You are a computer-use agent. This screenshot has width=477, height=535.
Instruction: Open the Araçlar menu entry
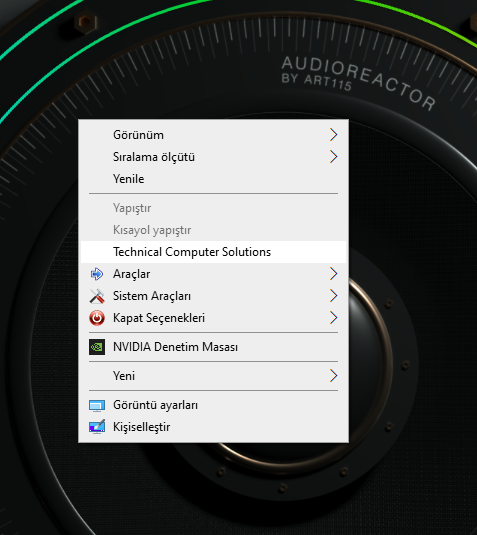(x=213, y=274)
